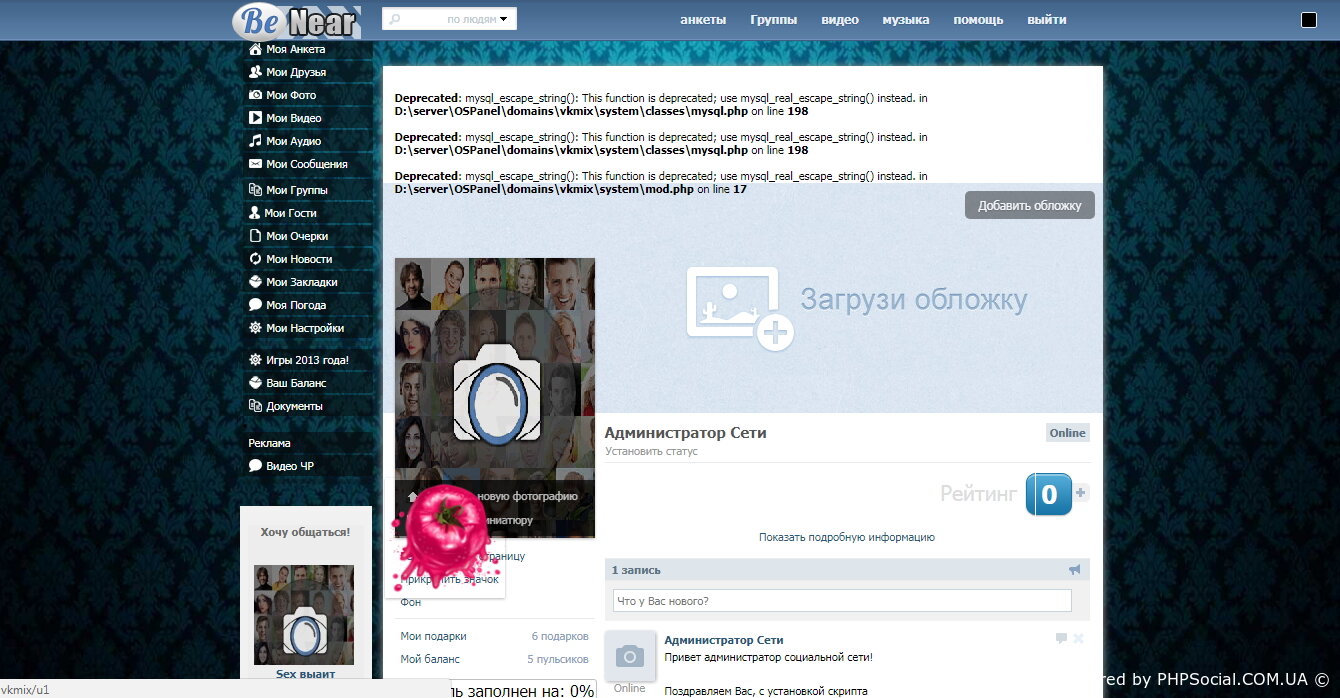Click the blue rating counter showing 0
Image resolution: width=1340 pixels, height=698 pixels.
click(1048, 494)
